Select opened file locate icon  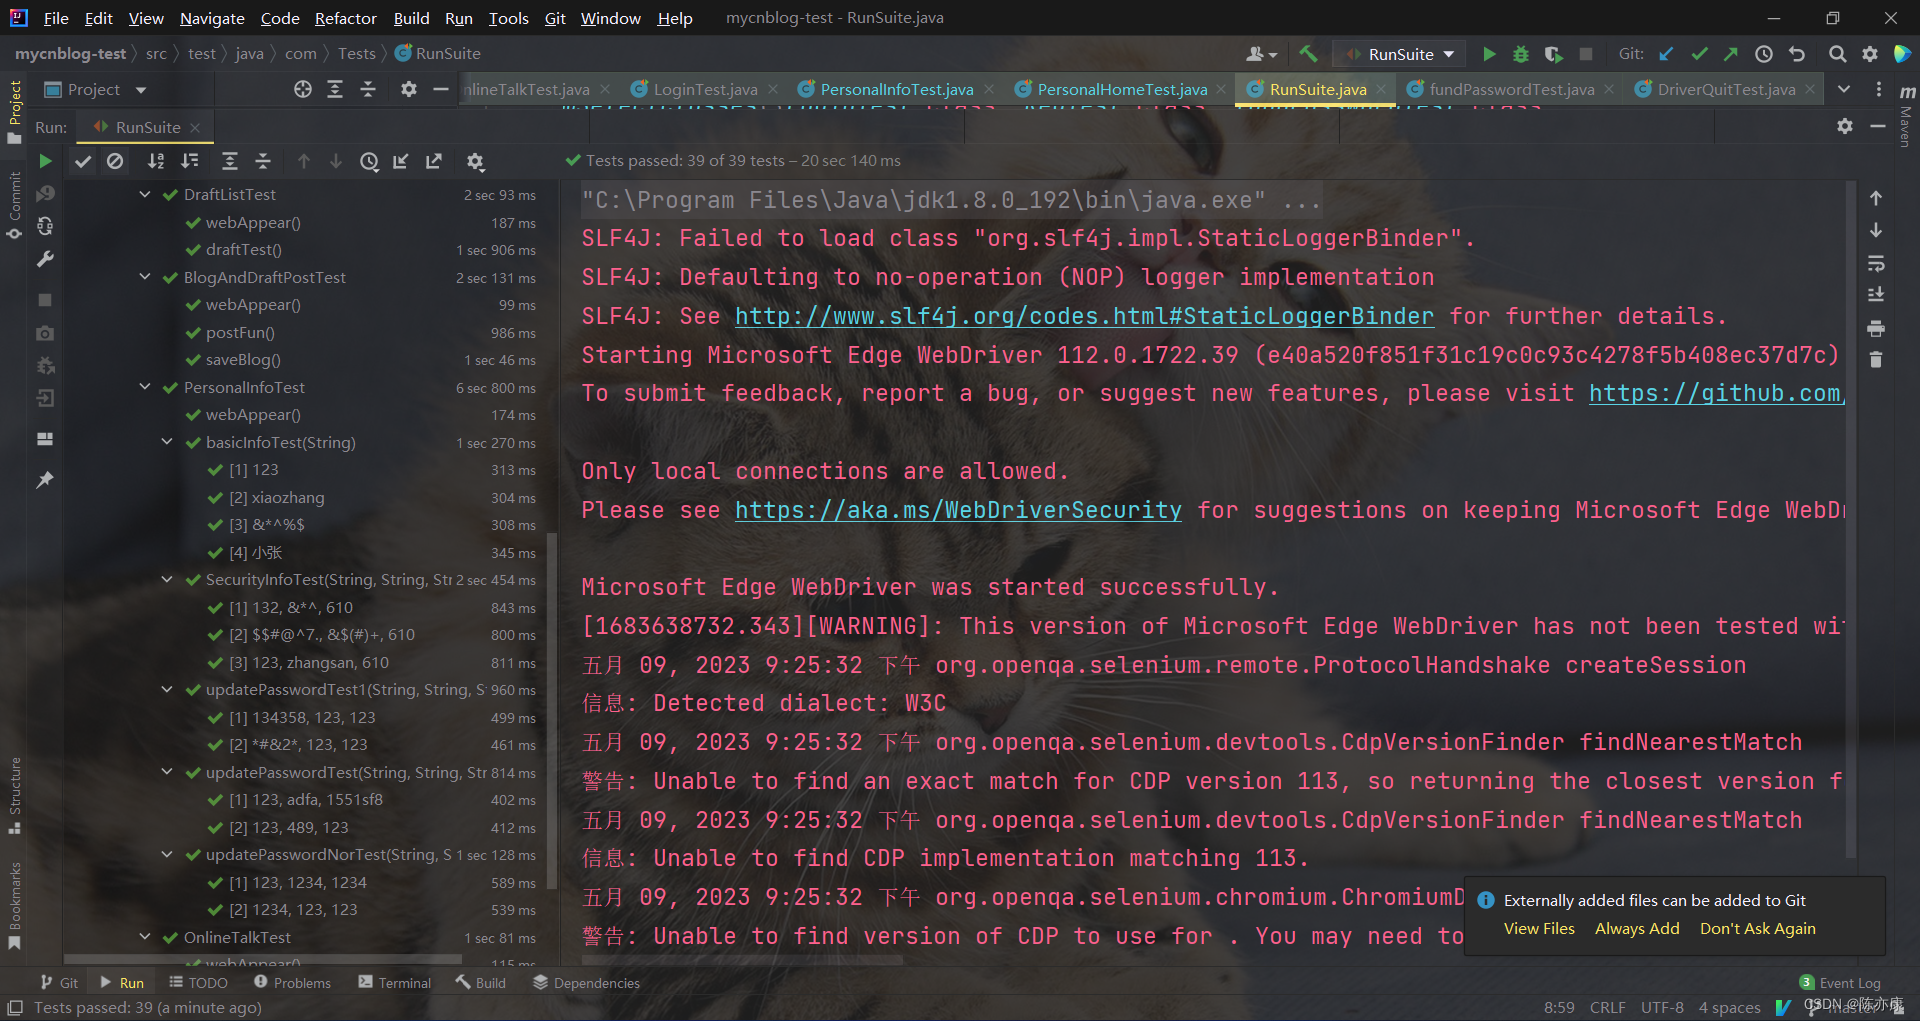pyautogui.click(x=303, y=89)
